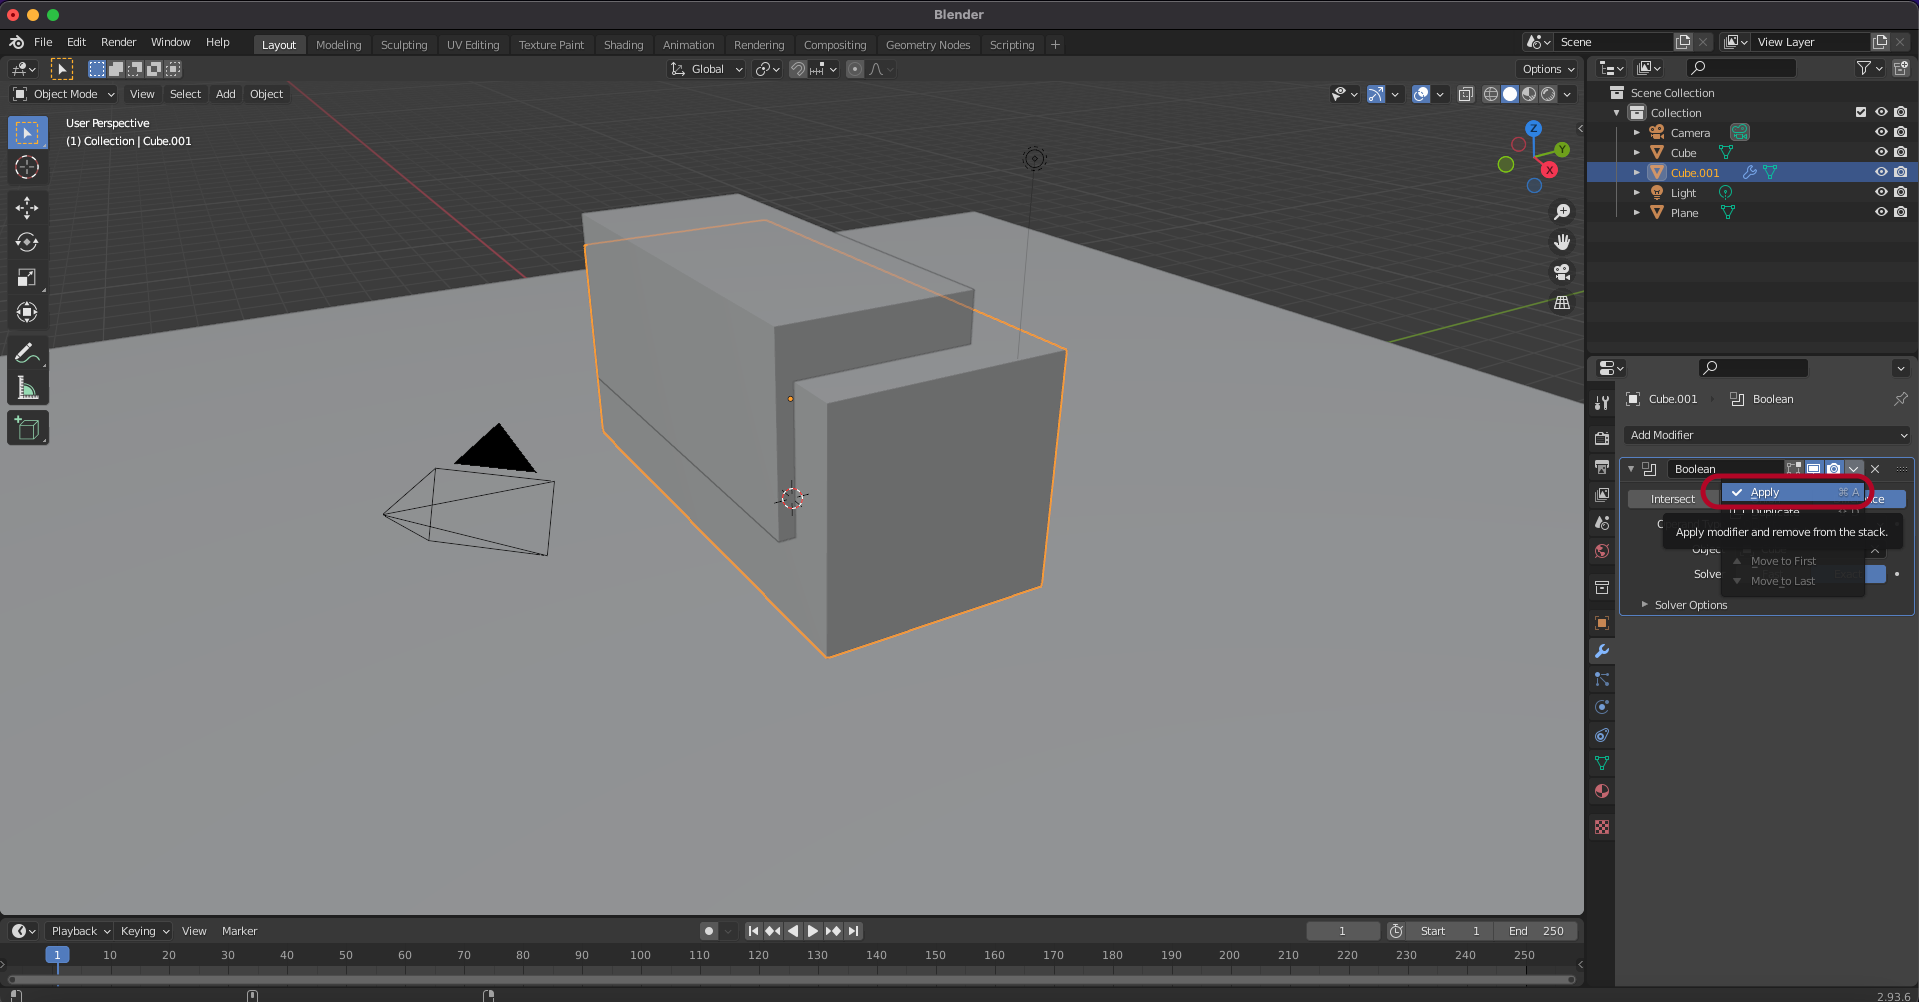Viewport: 1919px width, 1002px height.
Task: Toggle Collection exclude checkbox
Action: (1861, 112)
